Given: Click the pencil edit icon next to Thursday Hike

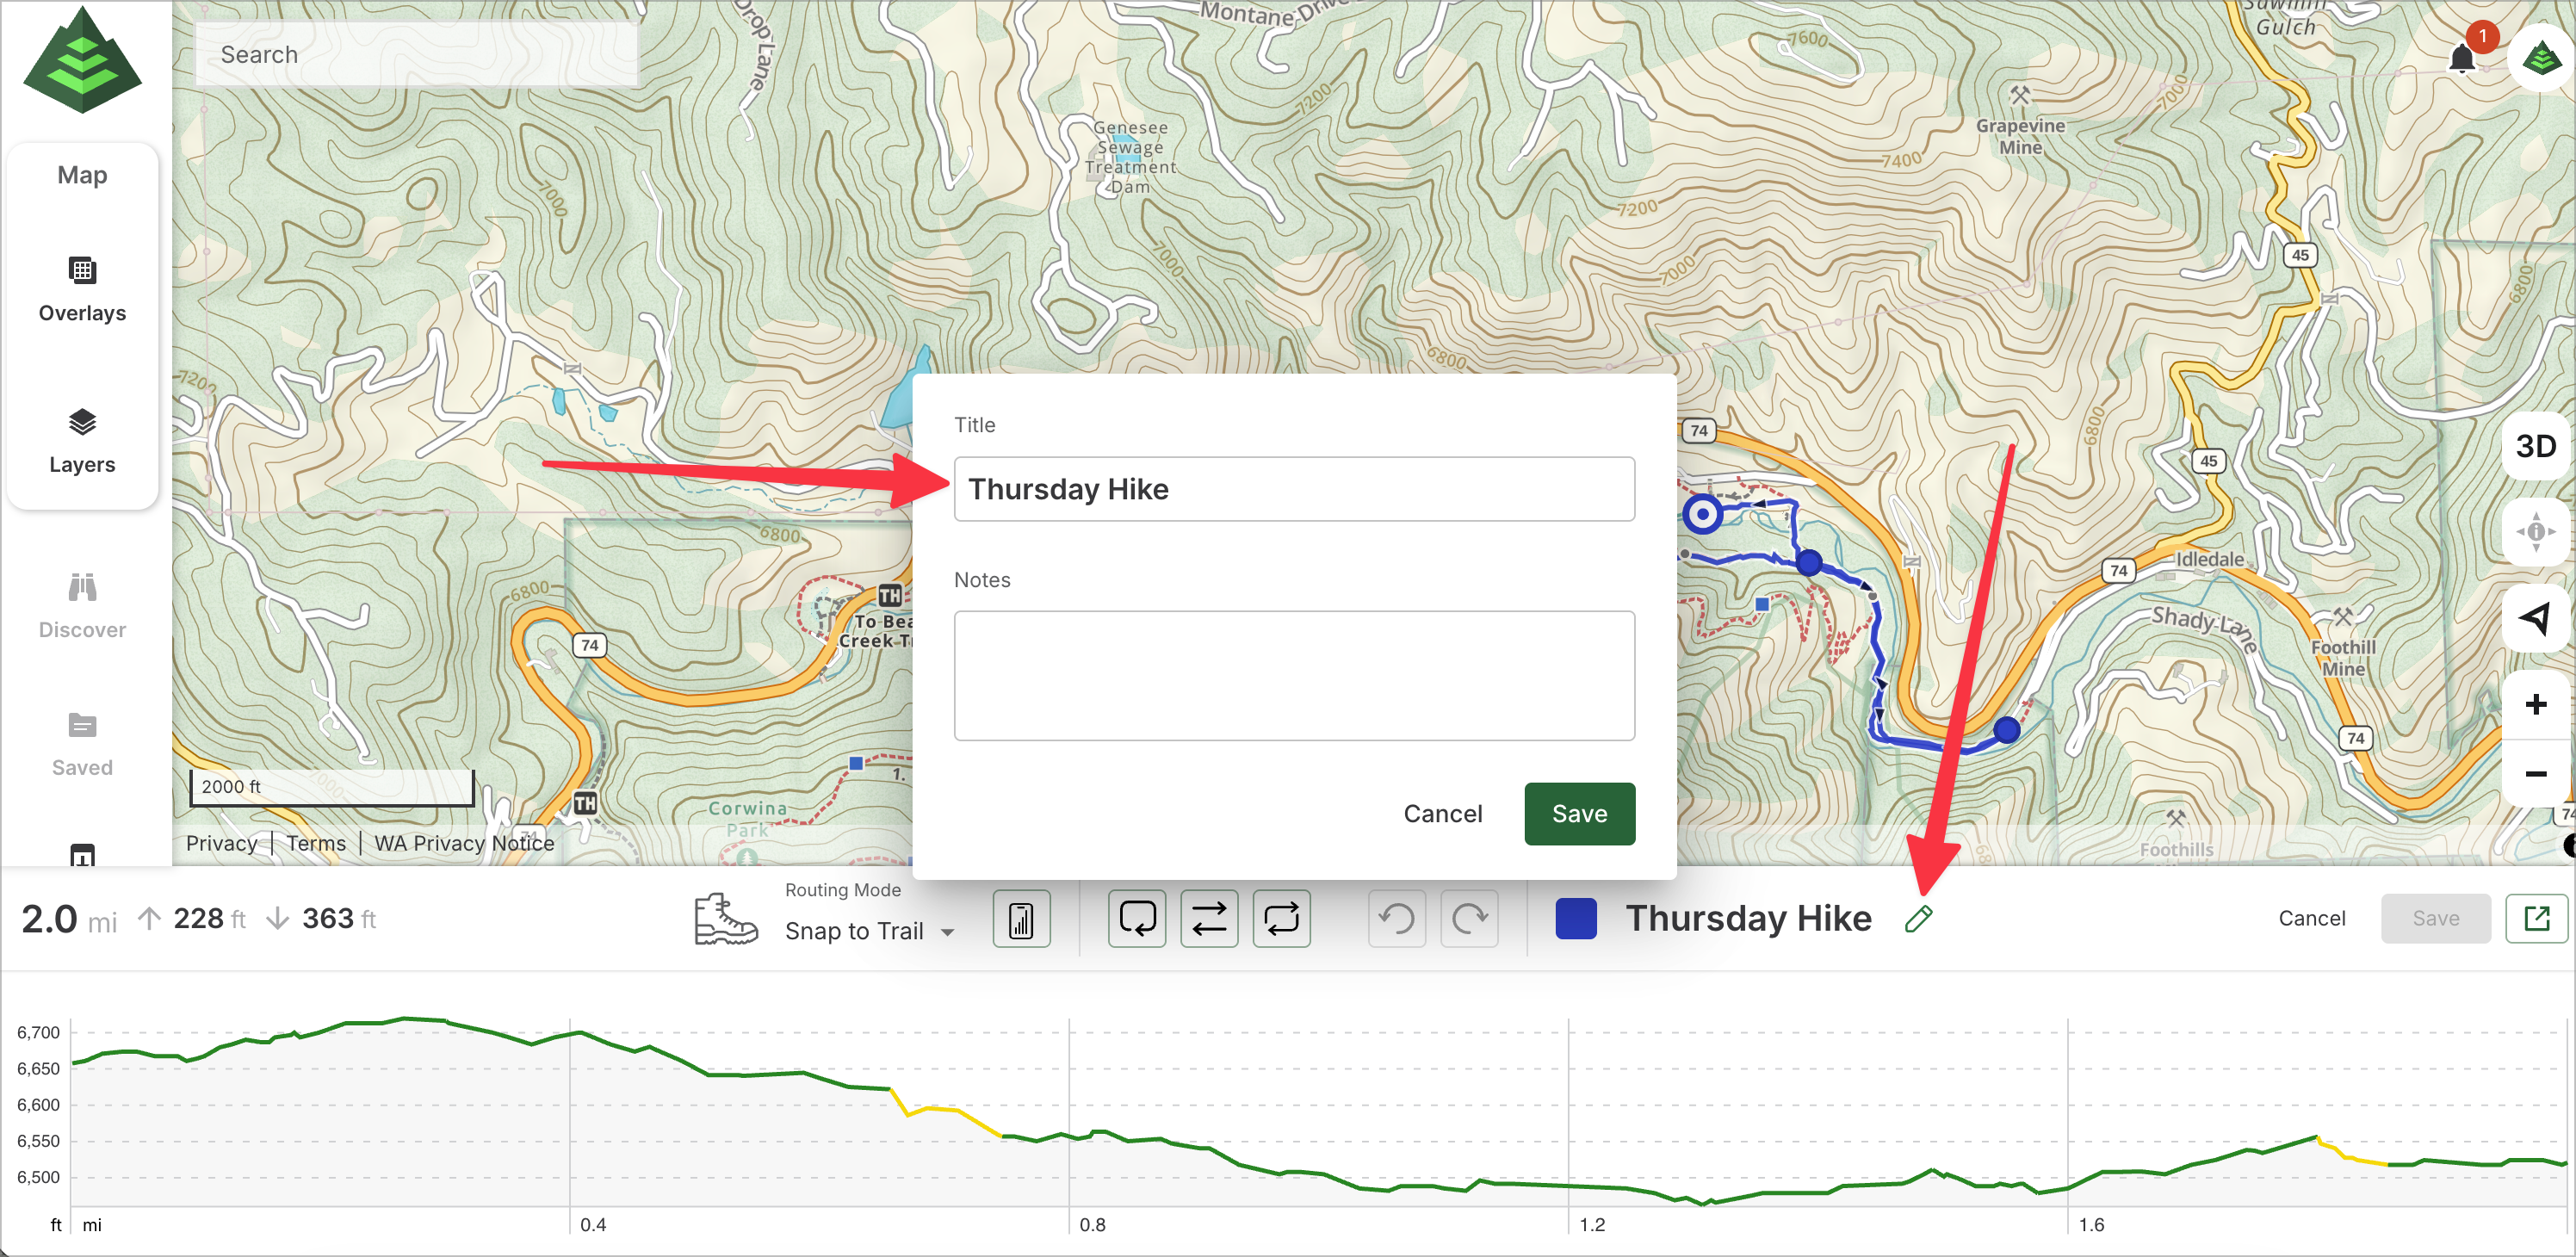Looking at the screenshot, I should pyautogui.click(x=1918, y=918).
